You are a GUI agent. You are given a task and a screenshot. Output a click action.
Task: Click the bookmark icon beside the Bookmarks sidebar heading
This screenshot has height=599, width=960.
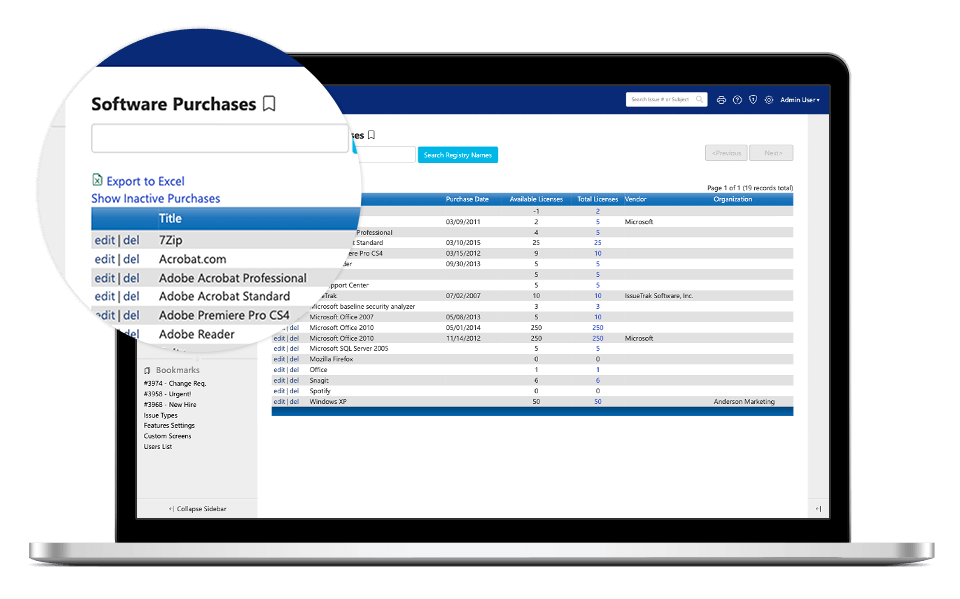[147, 371]
